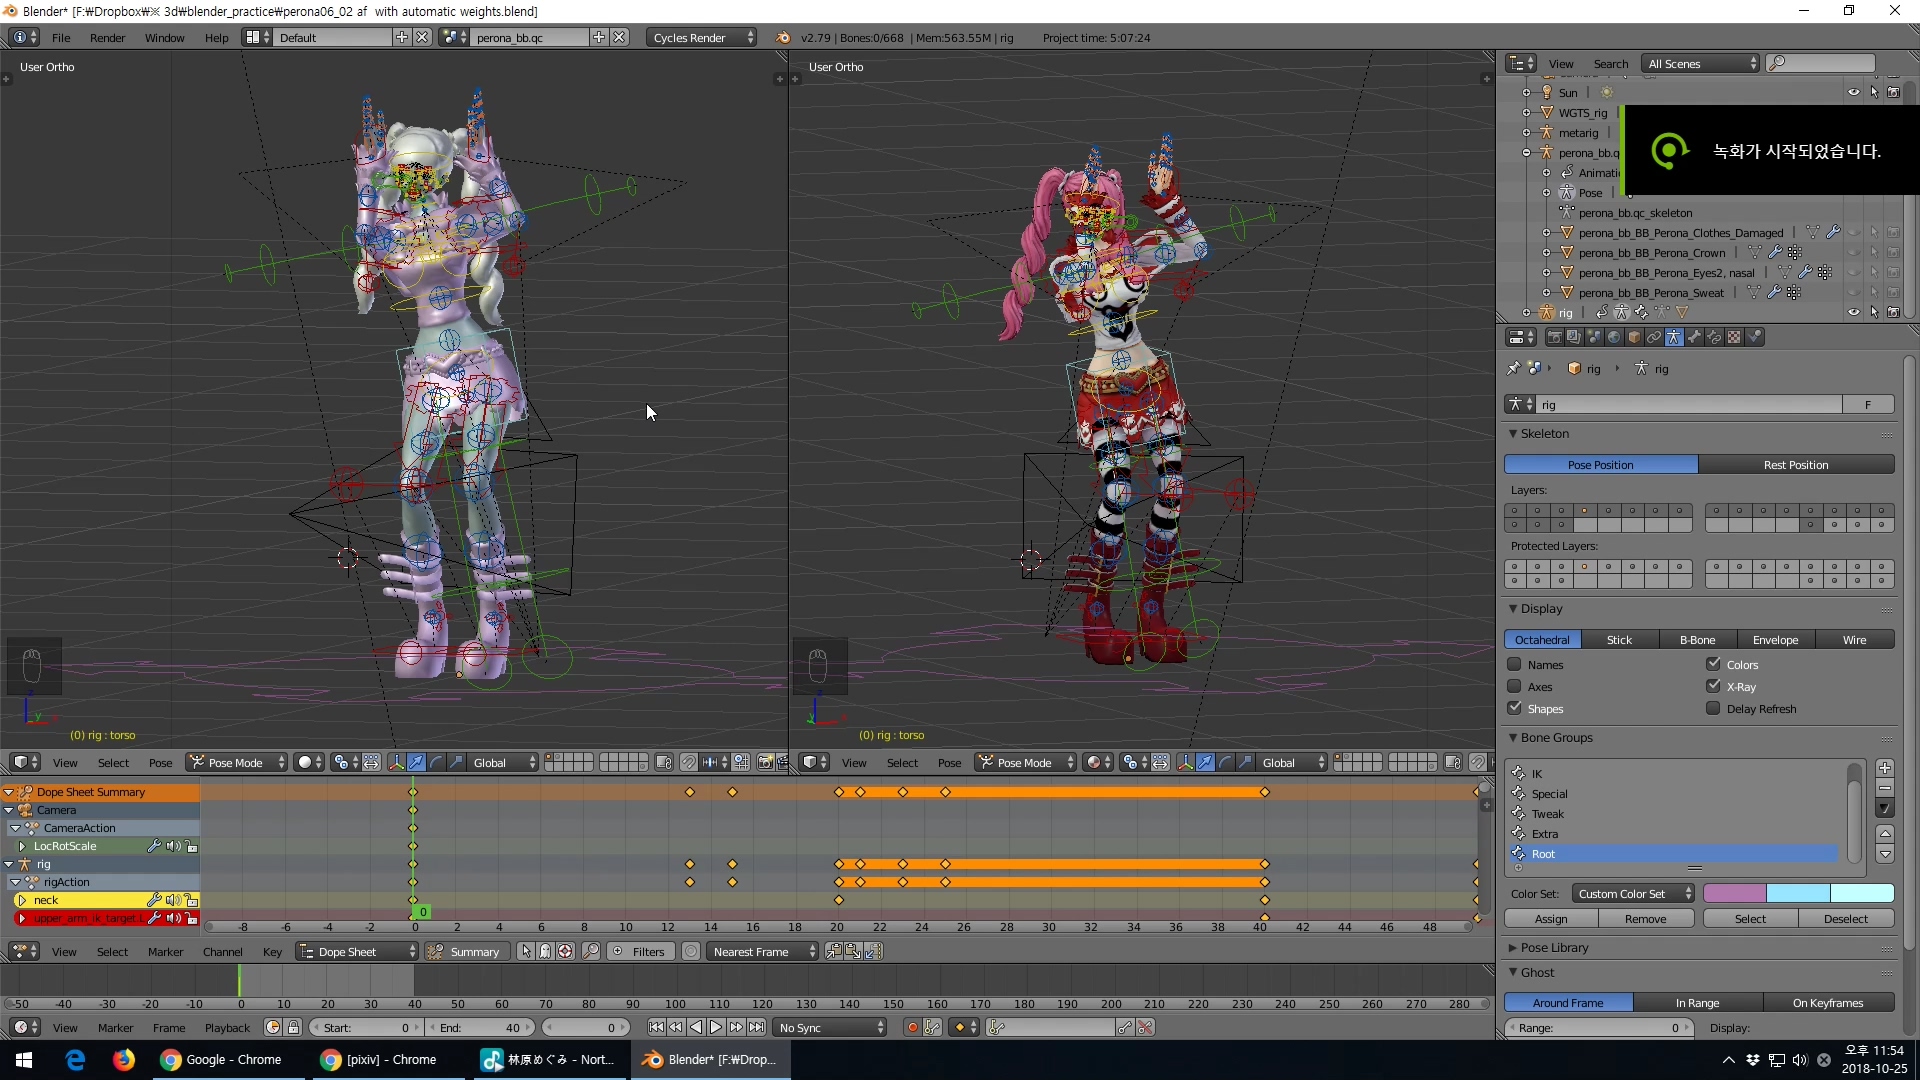Jump to first frame in timeline
This screenshot has height=1080, width=1920.
tap(656, 1027)
